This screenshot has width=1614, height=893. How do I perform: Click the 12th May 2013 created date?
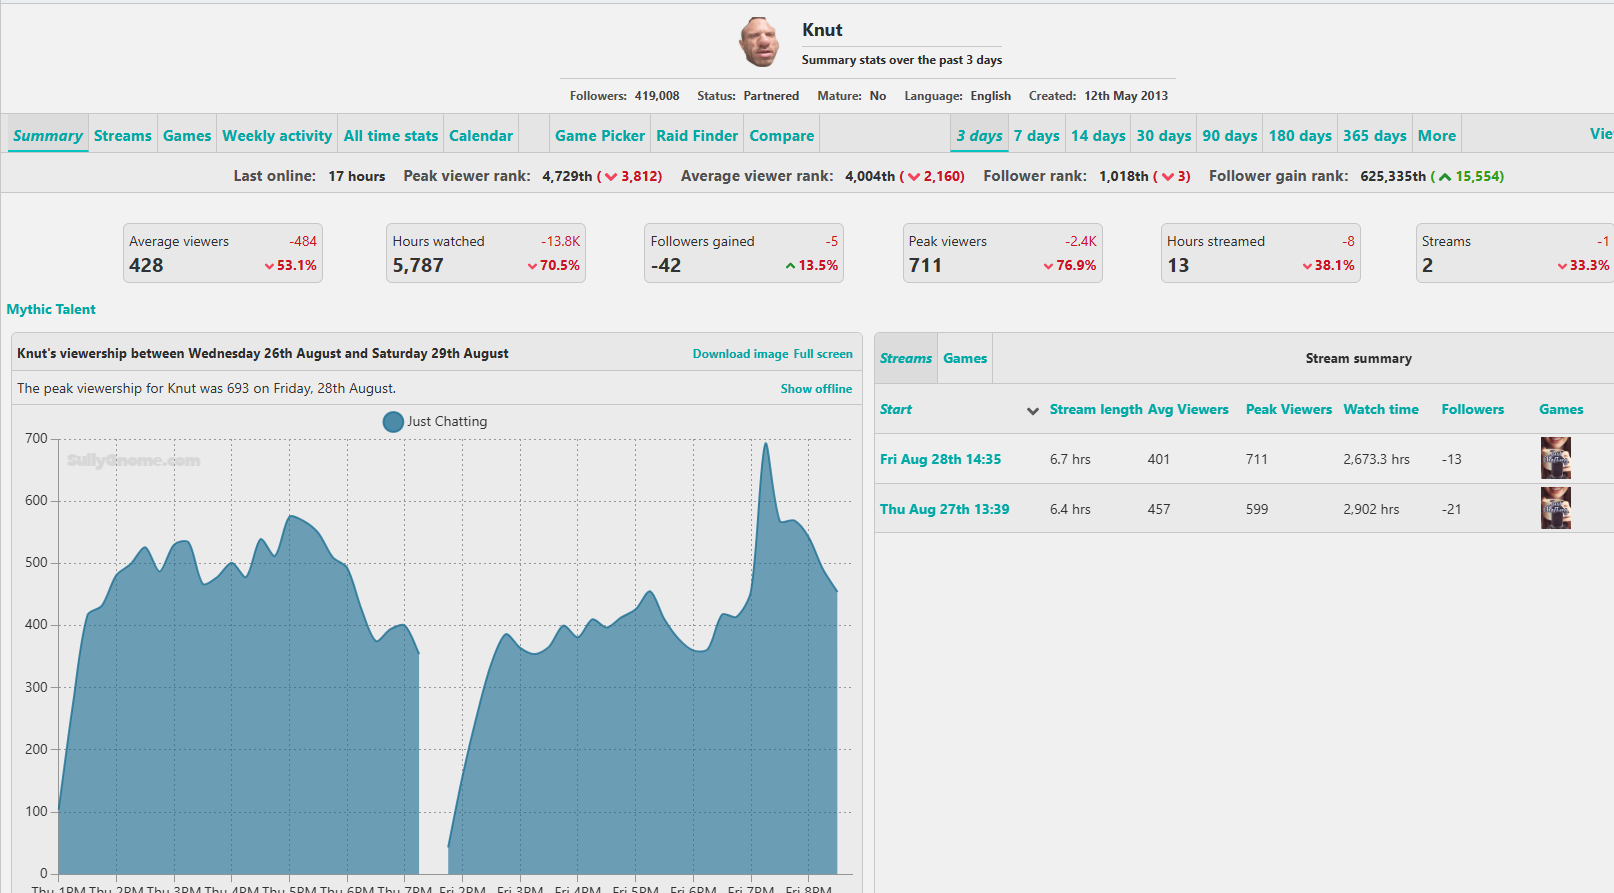1126,96
